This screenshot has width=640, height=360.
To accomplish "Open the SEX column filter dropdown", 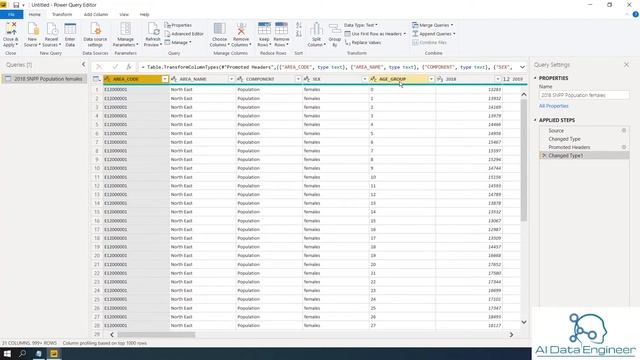I will pos(364,79).
